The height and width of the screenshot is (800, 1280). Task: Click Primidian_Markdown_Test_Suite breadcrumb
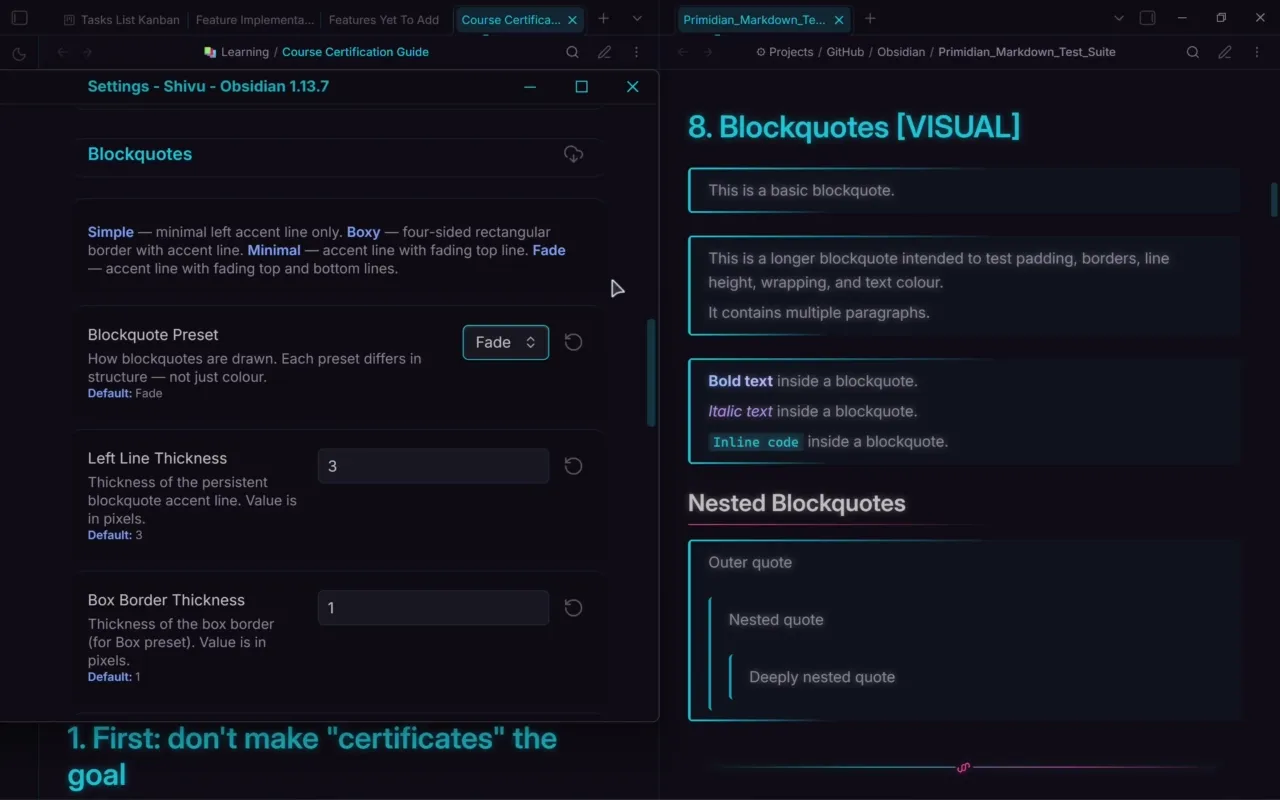pos(1027,52)
